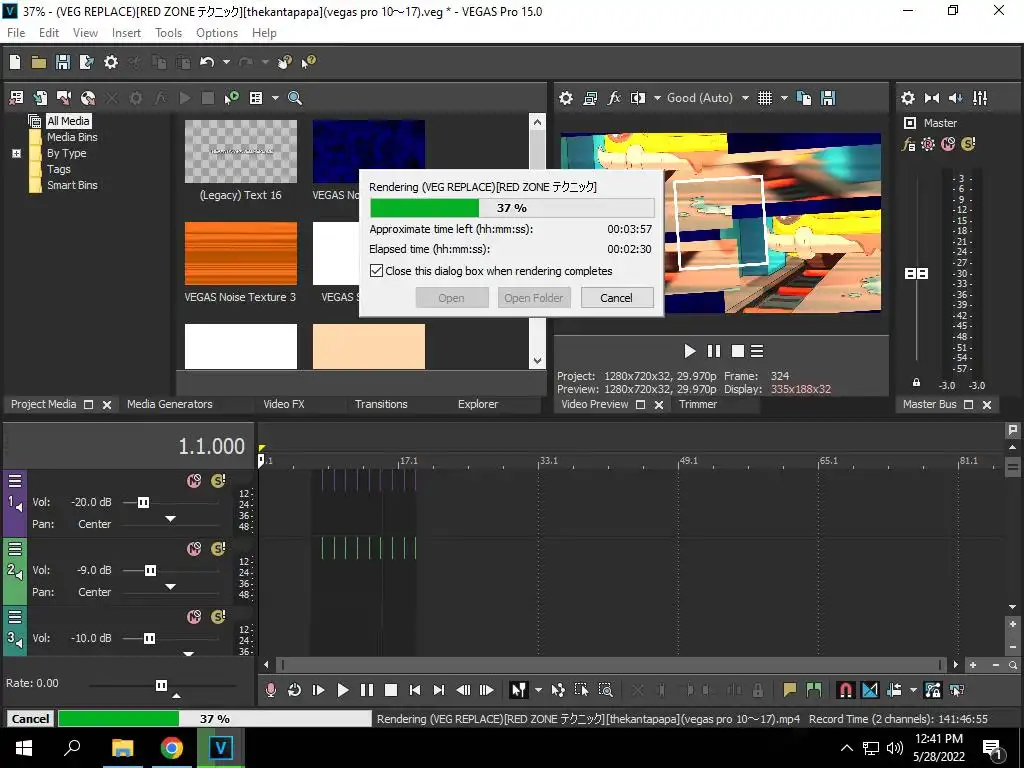This screenshot has width=1024, height=768.
Task: Cancel rendering from the status bar button
Action: tap(31, 718)
